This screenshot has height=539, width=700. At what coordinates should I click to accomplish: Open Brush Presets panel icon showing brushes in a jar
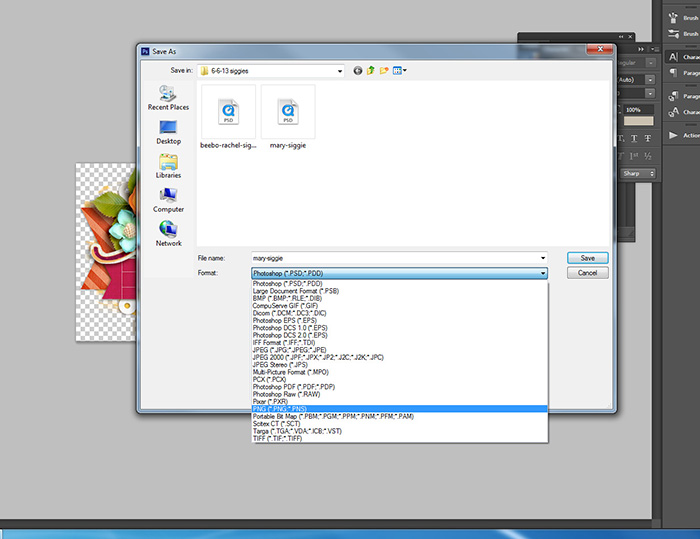[x=674, y=18]
